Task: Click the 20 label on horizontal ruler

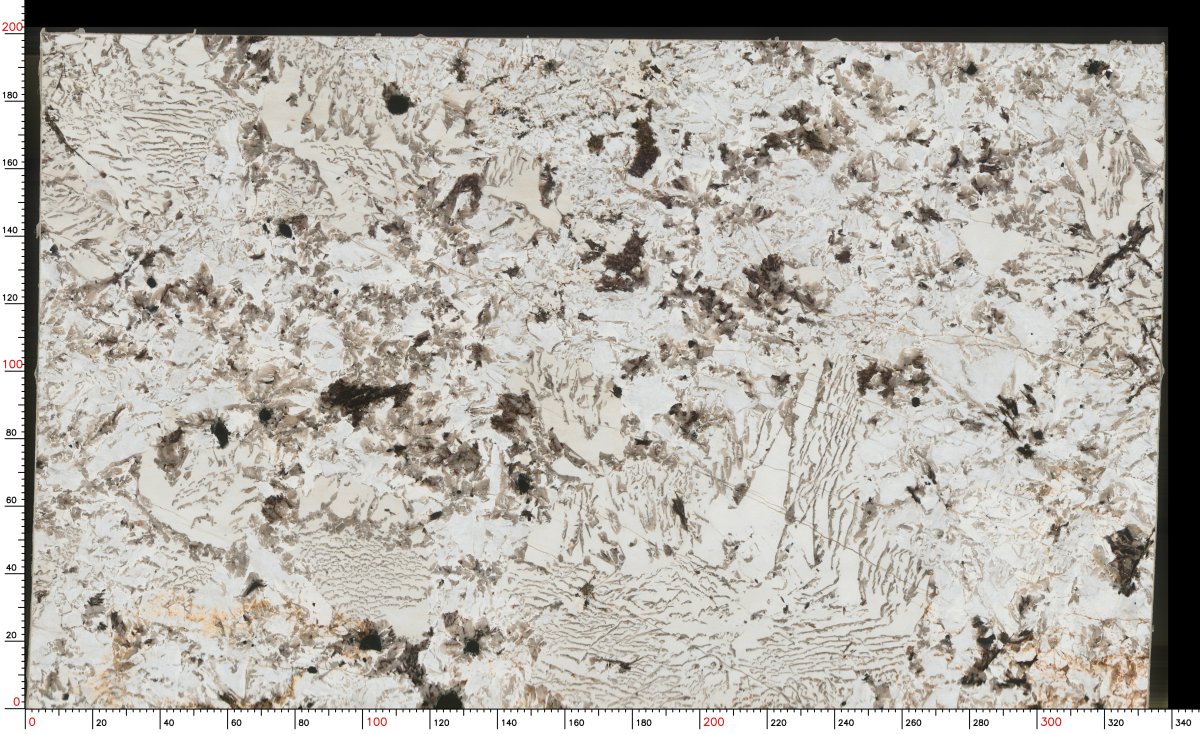Action: click(x=100, y=722)
